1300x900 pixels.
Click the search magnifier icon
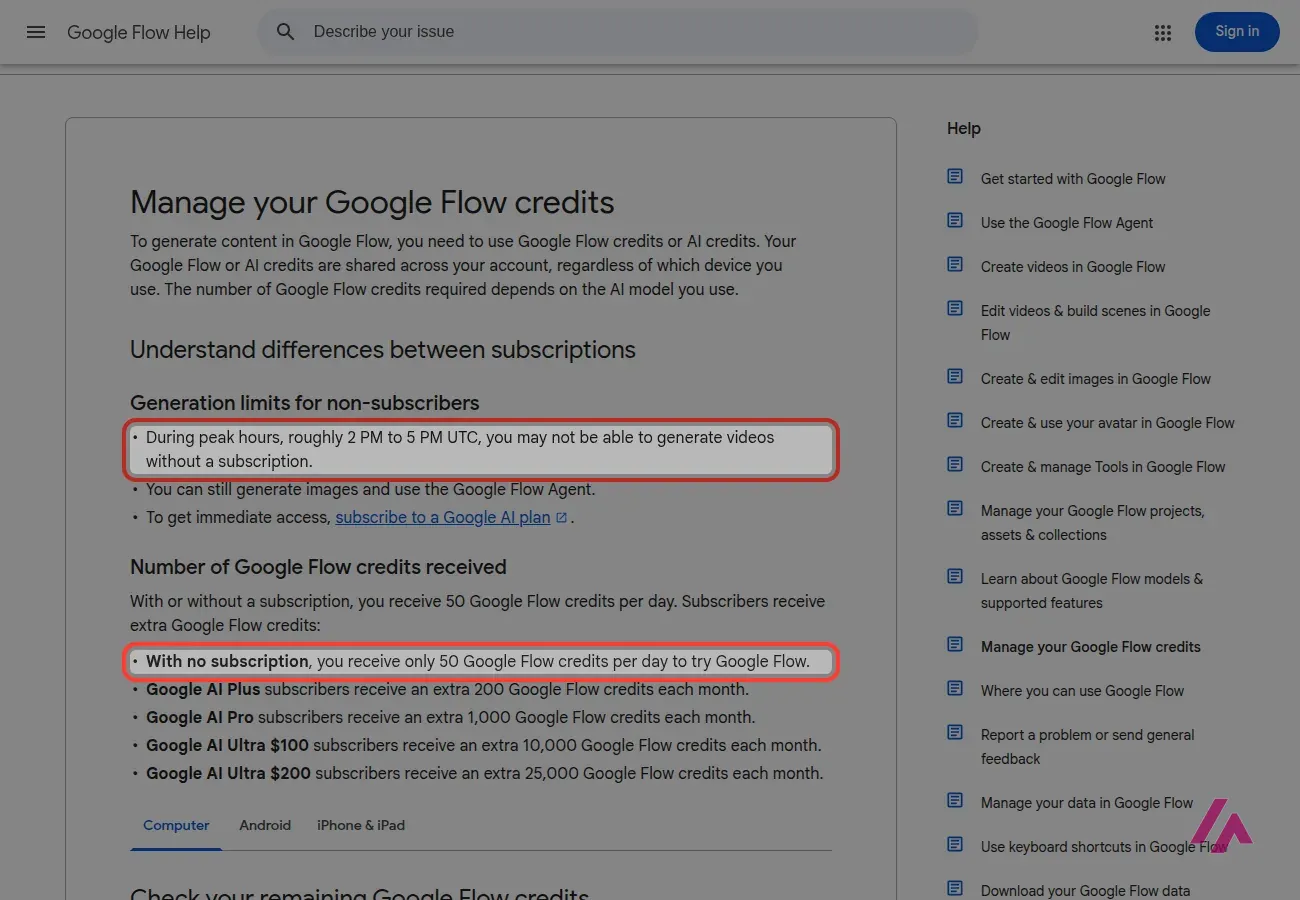286,32
